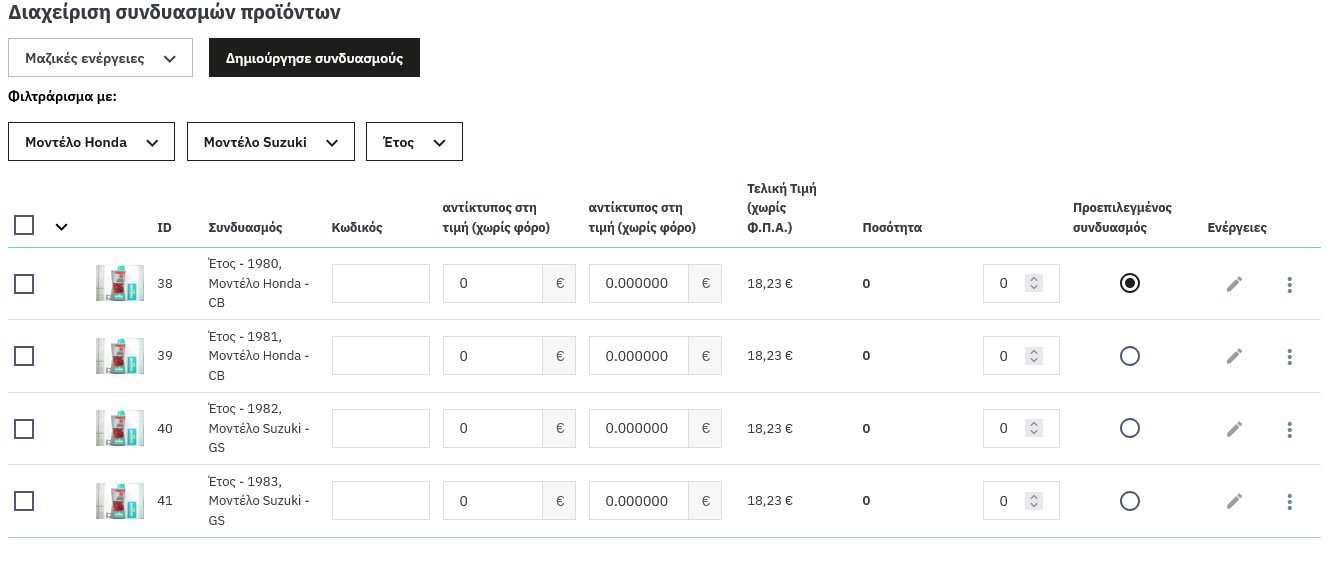The width and height of the screenshot is (1337, 572).
Task: Click edit pencil icon for combination 41
Action: [1234, 501]
